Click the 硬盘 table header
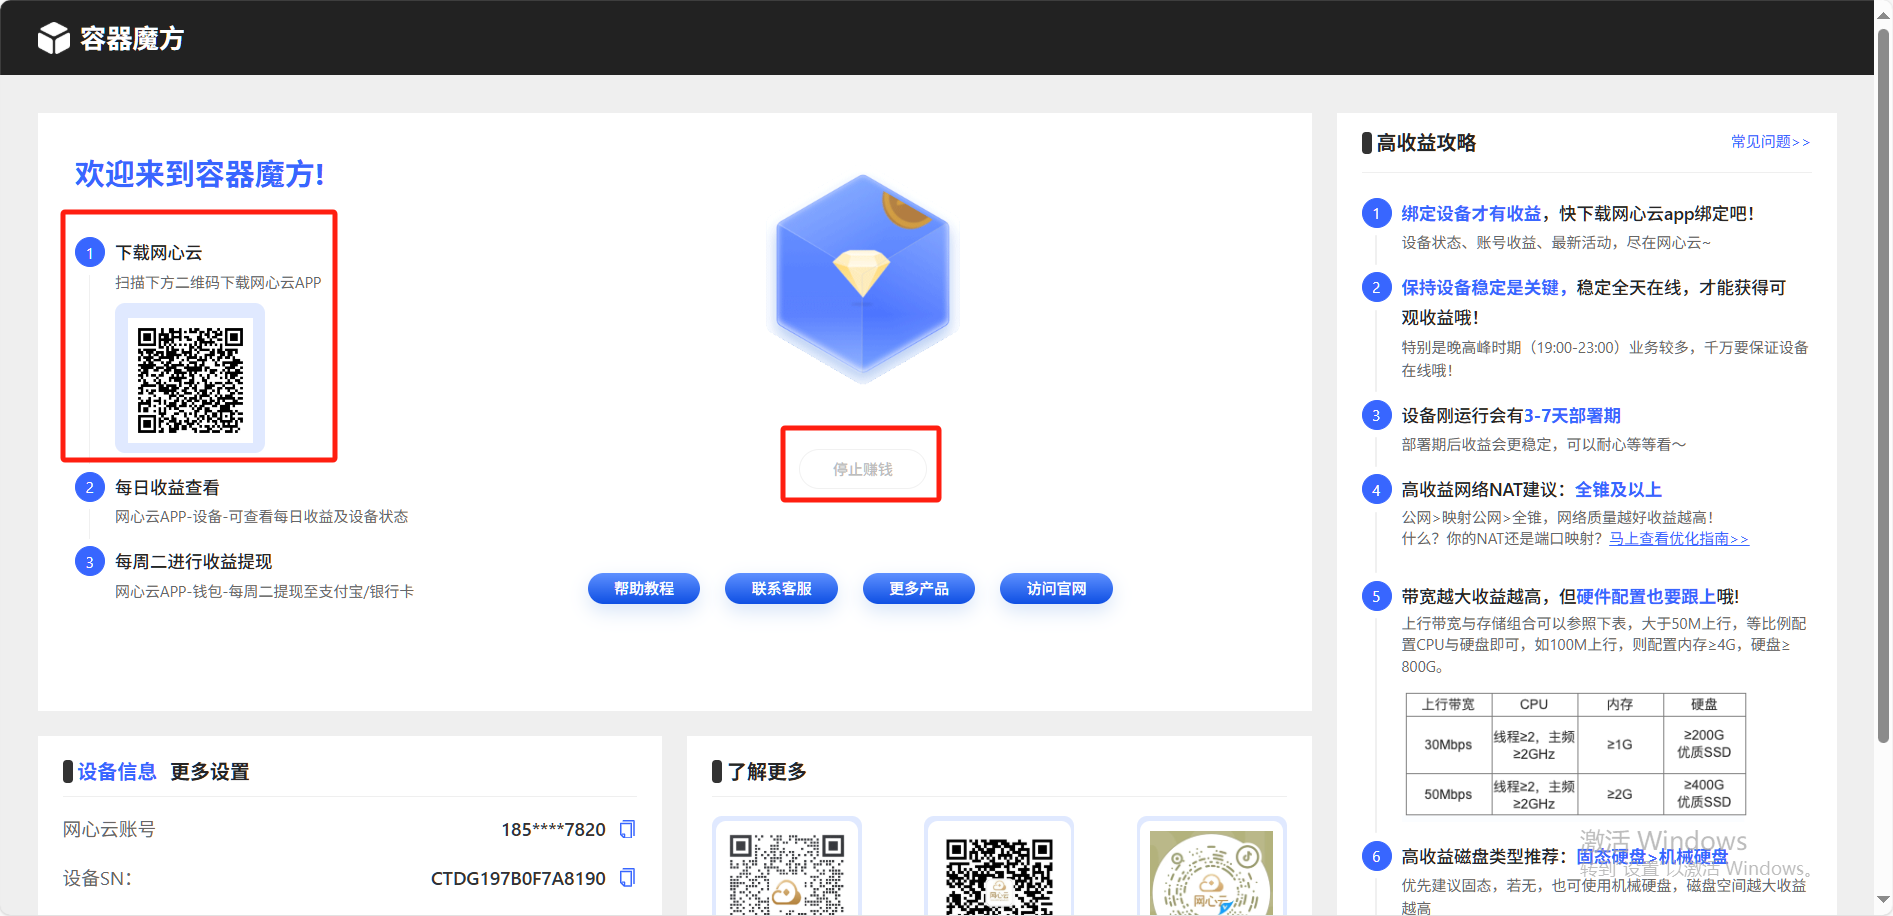The height and width of the screenshot is (916, 1893). click(x=1704, y=704)
